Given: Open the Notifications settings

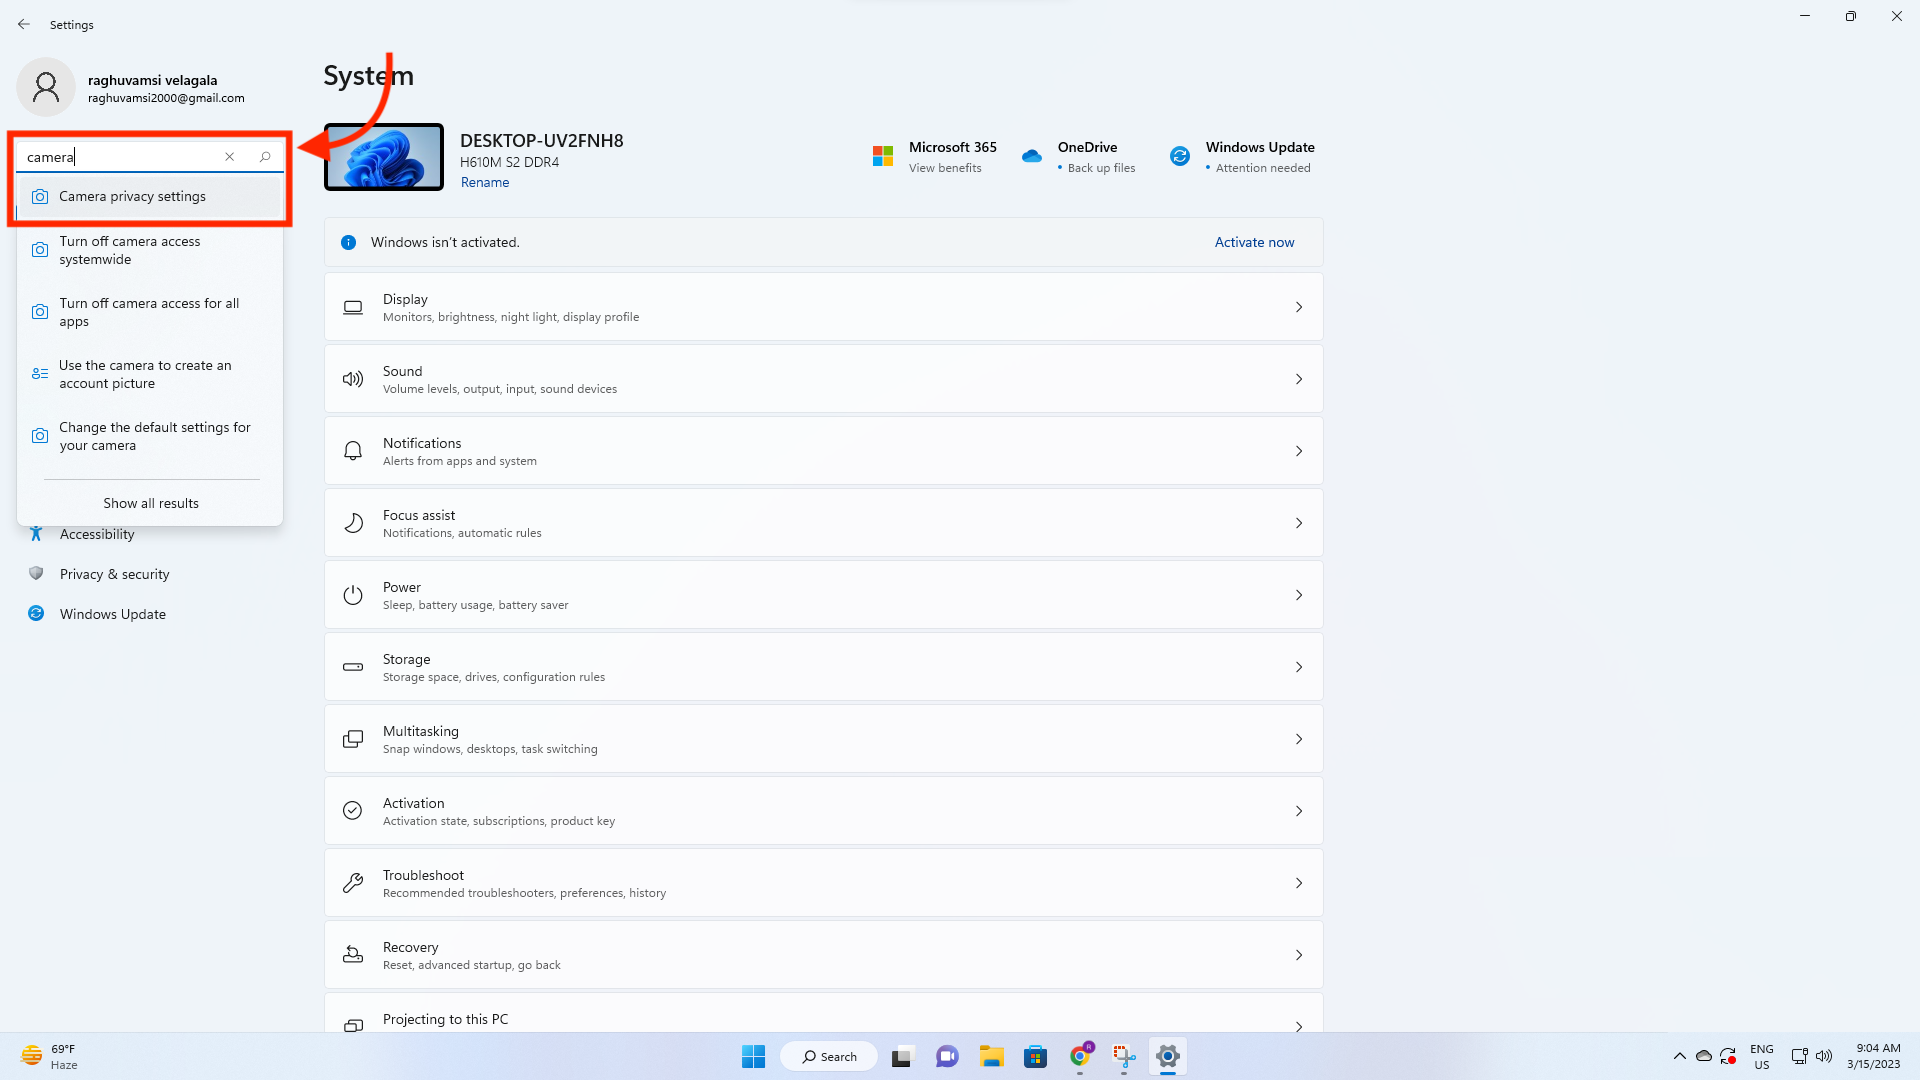Looking at the screenshot, I should point(822,450).
